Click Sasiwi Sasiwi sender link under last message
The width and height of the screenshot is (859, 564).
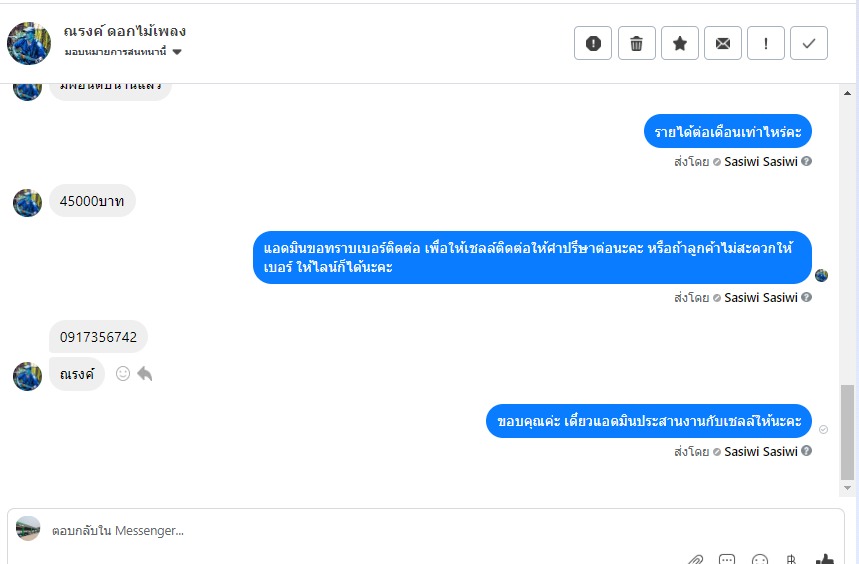pyautogui.click(x=760, y=451)
